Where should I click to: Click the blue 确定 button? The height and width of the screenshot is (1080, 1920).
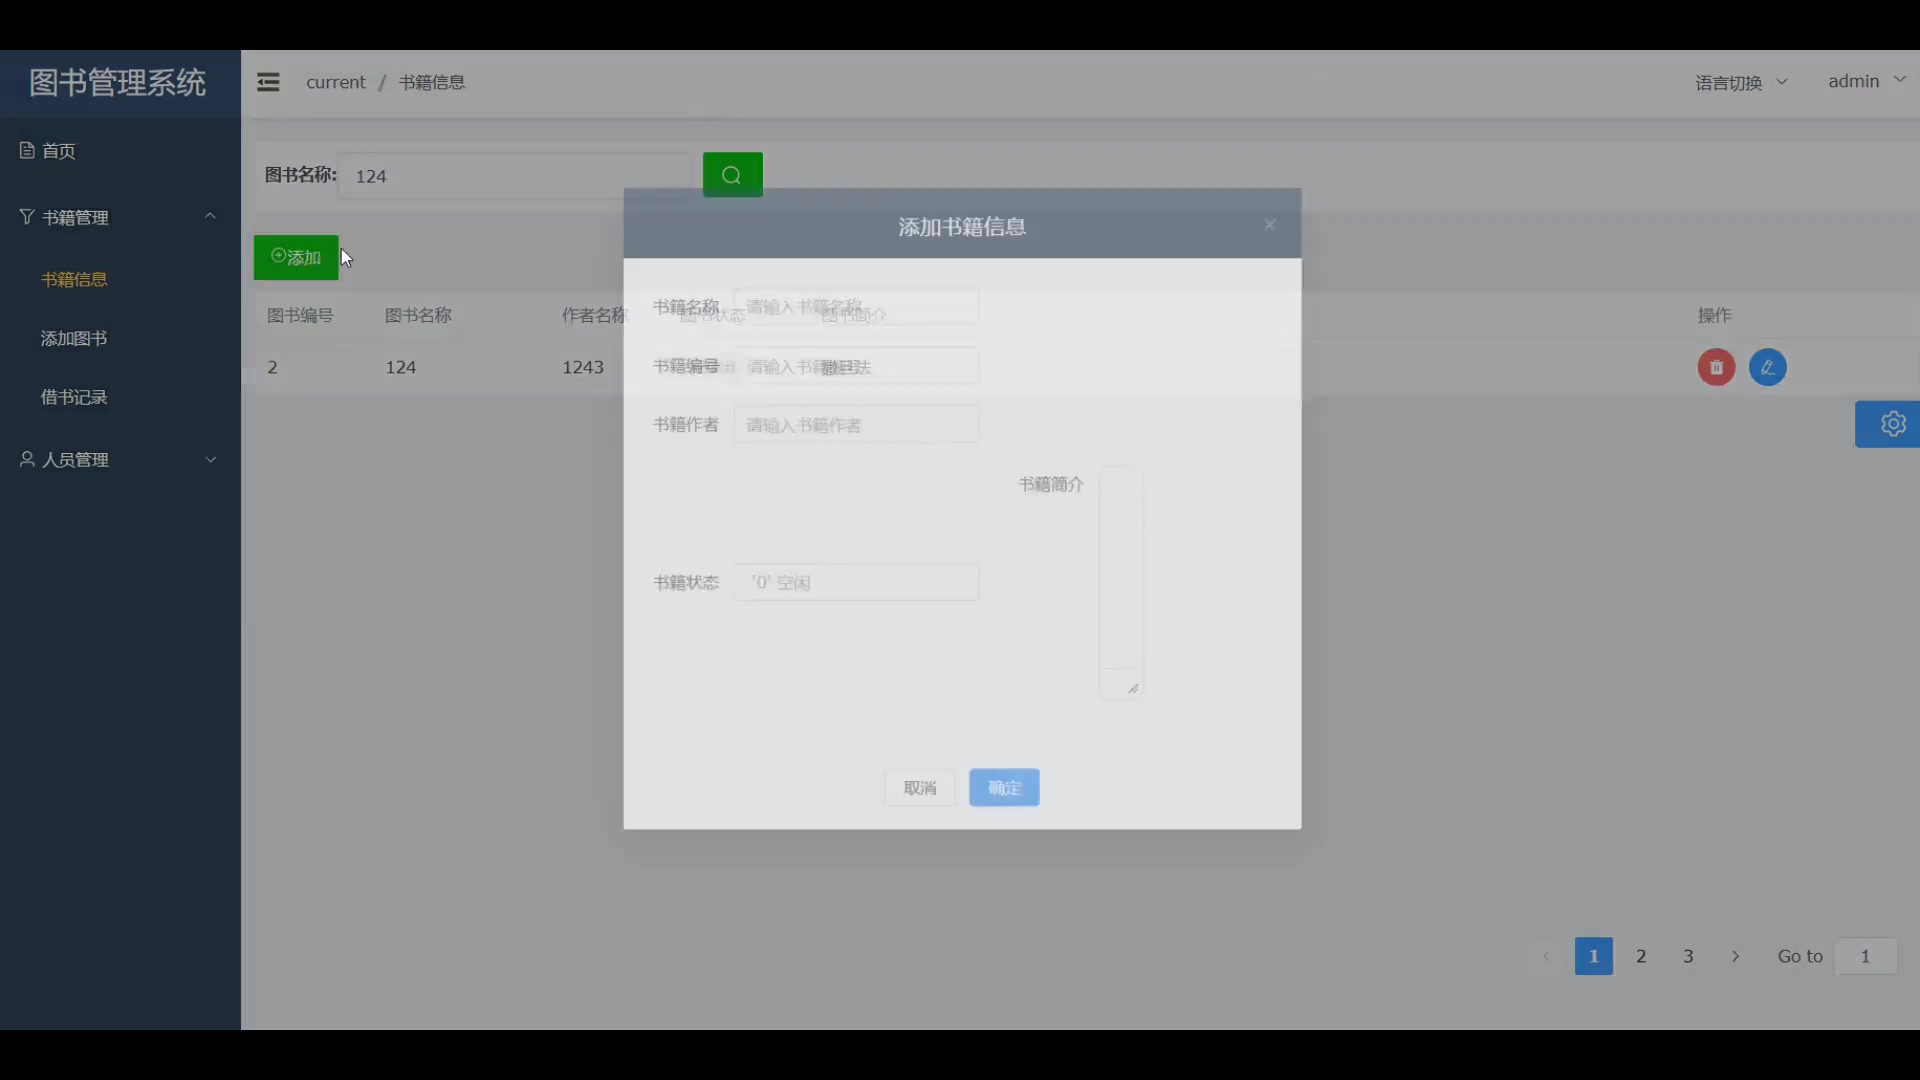[1004, 788]
